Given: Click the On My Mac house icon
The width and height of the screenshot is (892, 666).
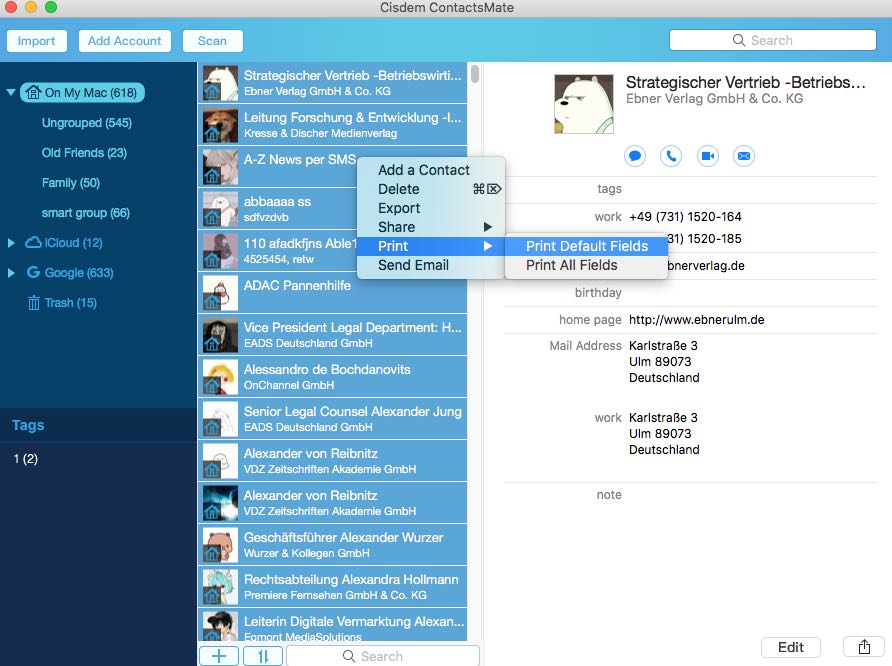Looking at the screenshot, I should tap(34, 92).
